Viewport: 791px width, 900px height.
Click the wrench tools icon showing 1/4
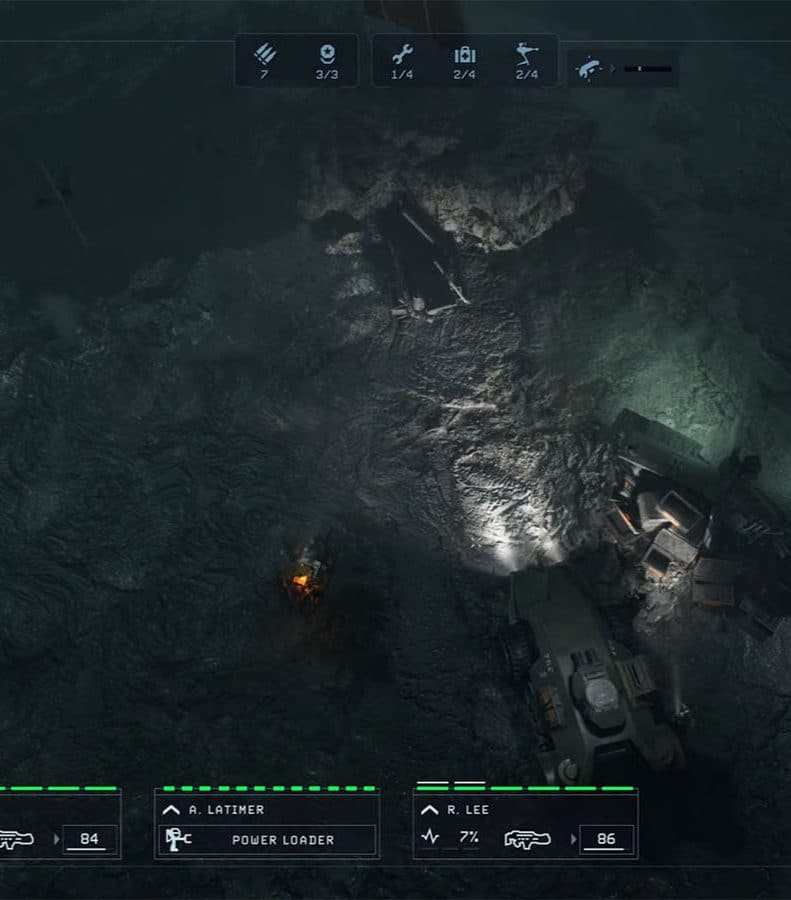(402, 55)
